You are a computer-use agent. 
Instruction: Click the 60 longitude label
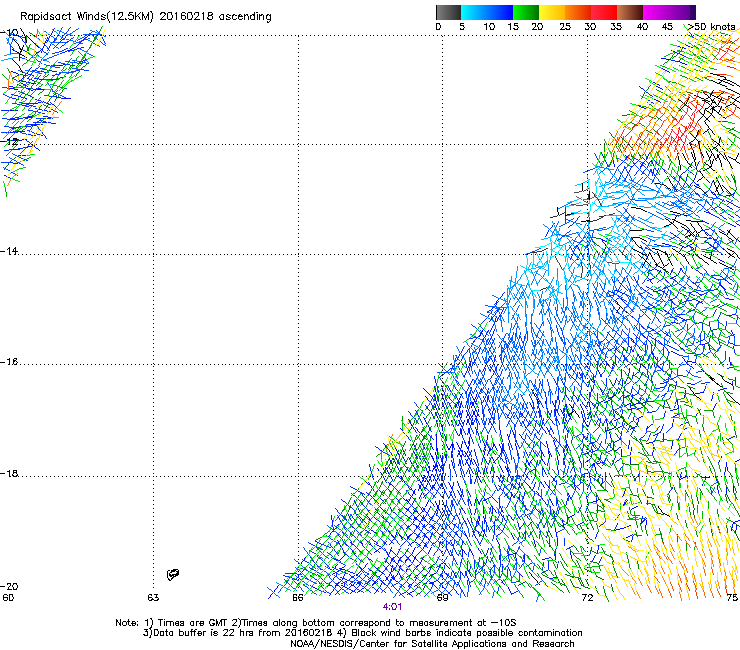8,598
